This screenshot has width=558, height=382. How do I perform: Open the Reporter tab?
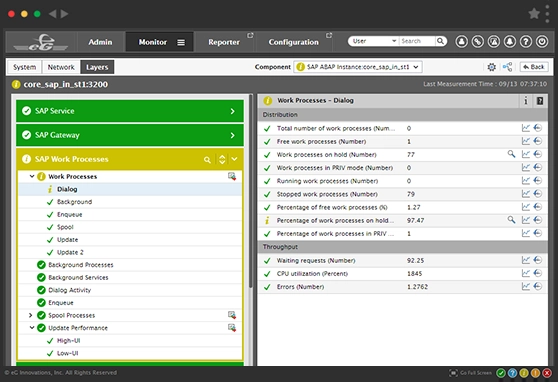pyautogui.click(x=224, y=42)
